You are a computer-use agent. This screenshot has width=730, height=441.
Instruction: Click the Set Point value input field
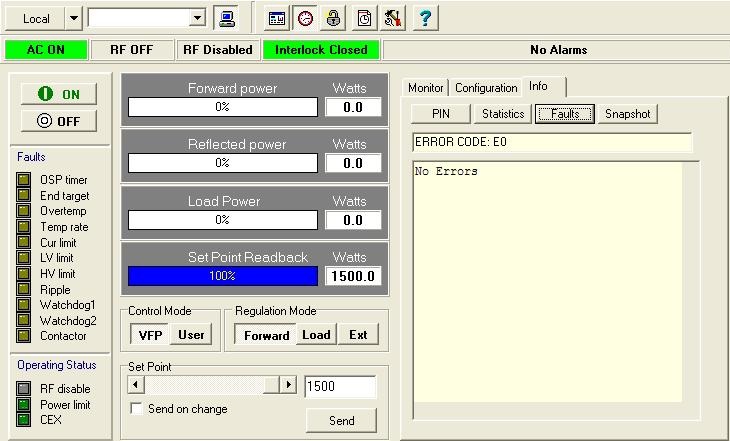click(340, 386)
